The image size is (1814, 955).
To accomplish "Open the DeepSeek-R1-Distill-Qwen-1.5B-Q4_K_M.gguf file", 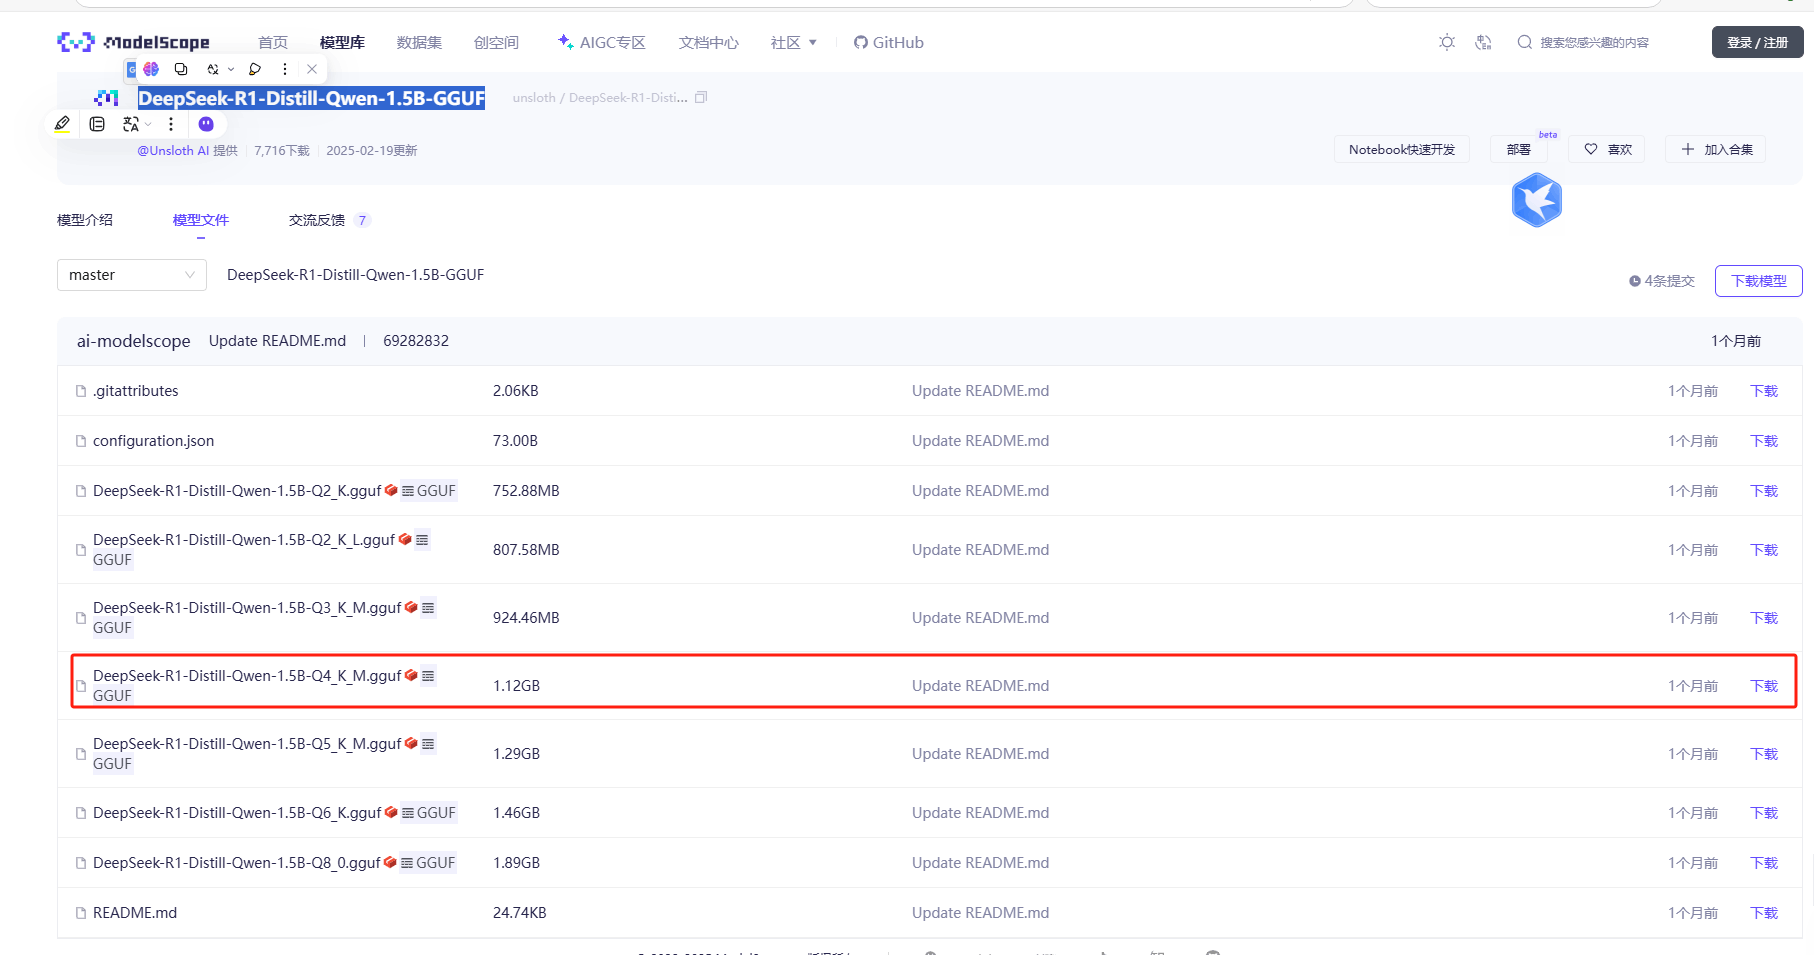I will (247, 676).
